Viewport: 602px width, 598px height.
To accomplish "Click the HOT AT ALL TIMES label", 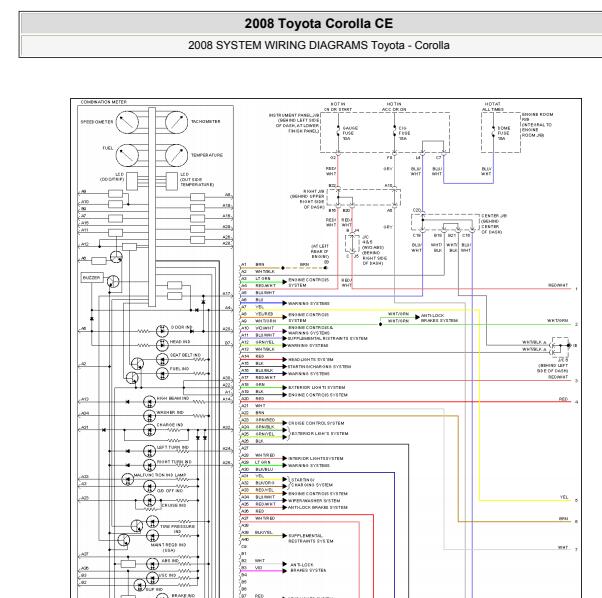I will [493, 107].
